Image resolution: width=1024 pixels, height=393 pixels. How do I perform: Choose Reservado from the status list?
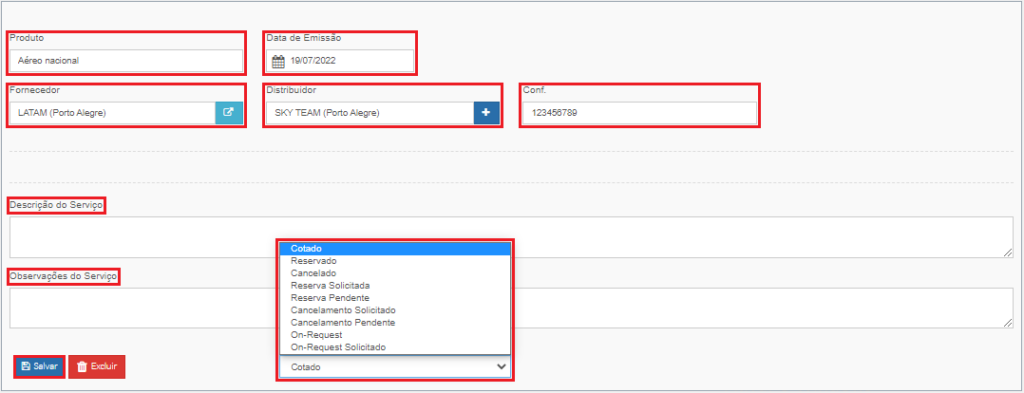point(395,260)
